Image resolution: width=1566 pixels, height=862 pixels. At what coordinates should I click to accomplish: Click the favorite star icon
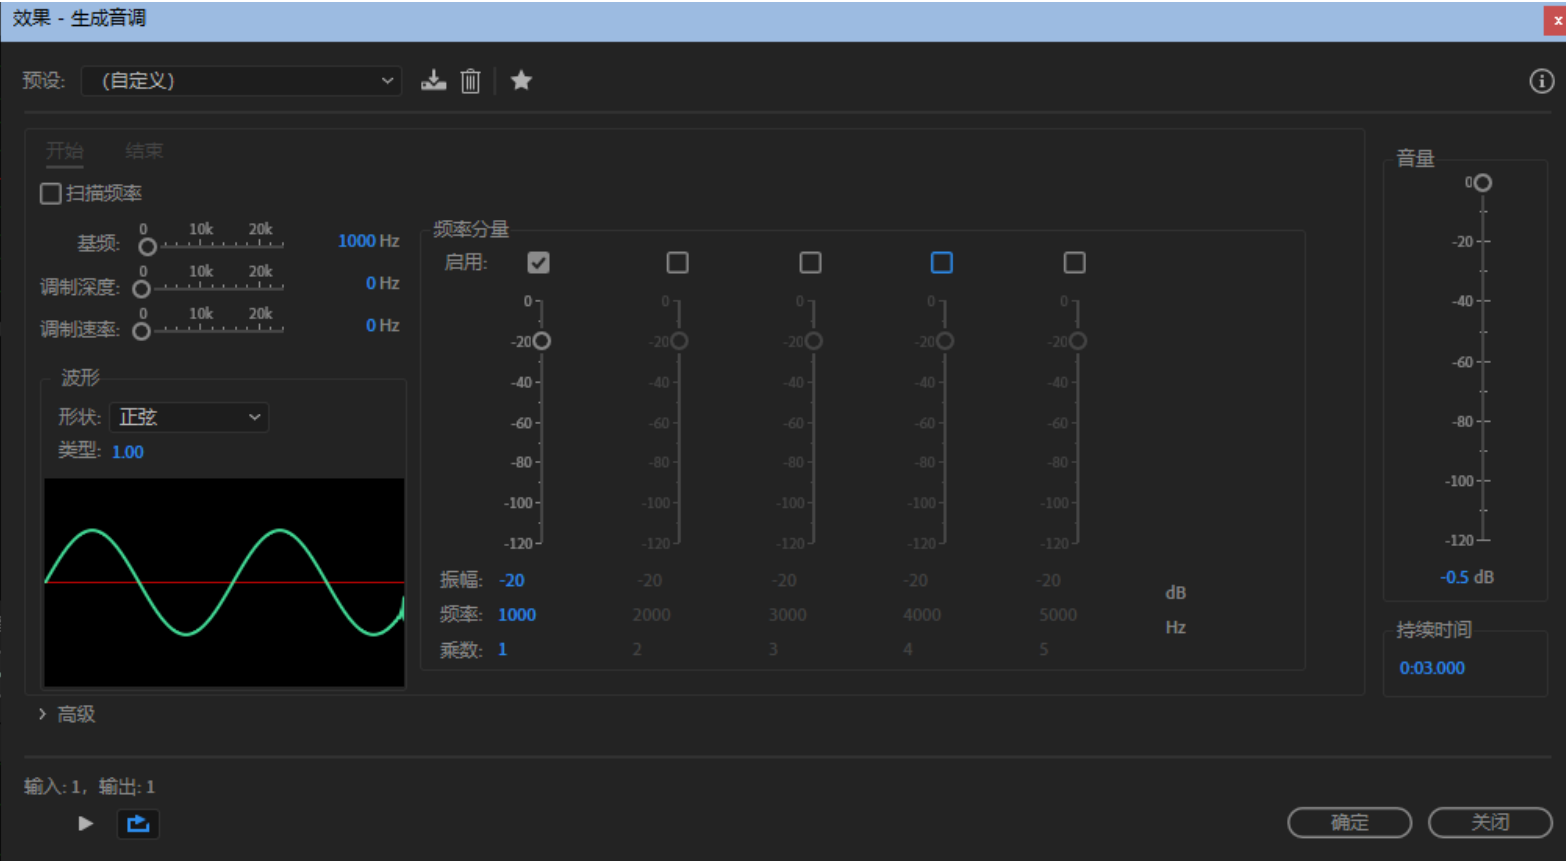[521, 81]
